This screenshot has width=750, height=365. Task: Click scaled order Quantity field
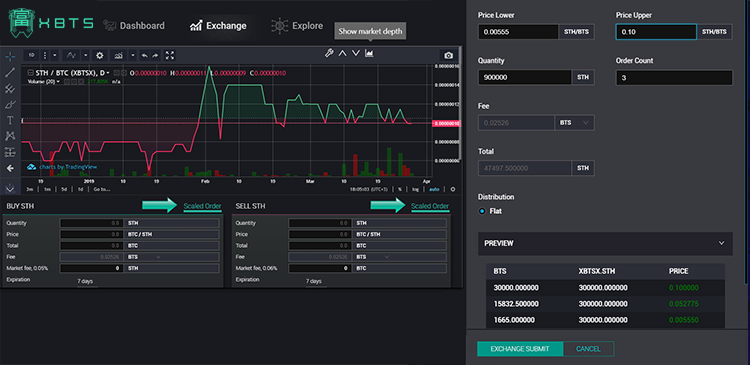pyautogui.click(x=525, y=77)
